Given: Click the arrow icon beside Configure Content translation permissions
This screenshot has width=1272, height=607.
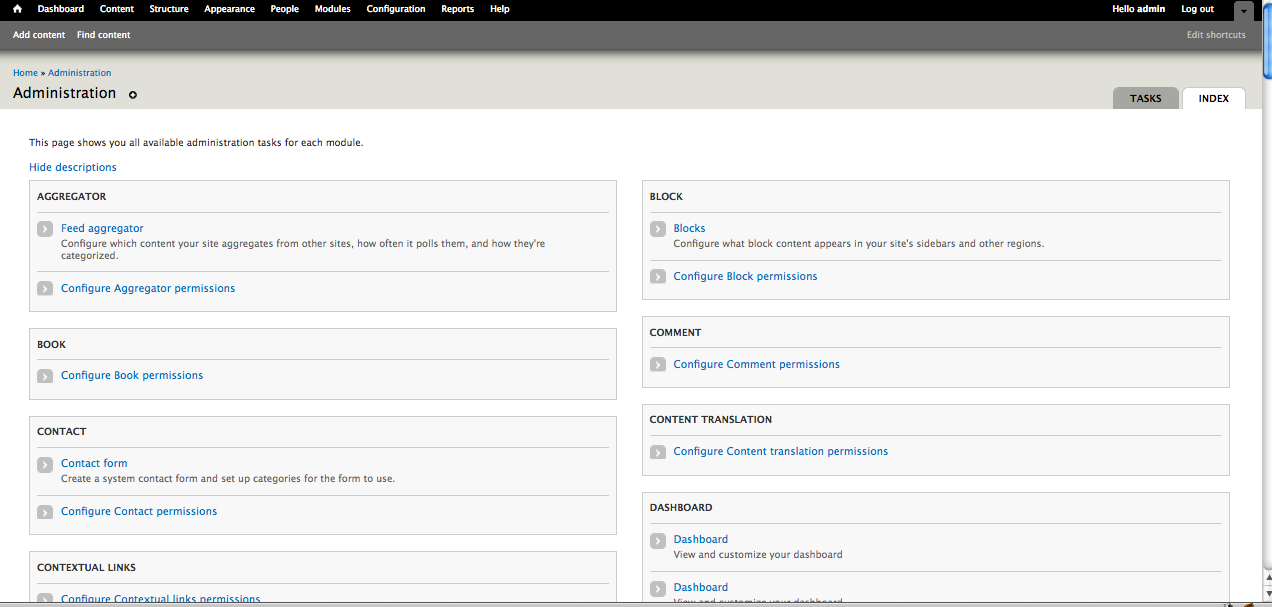Looking at the screenshot, I should click(657, 451).
